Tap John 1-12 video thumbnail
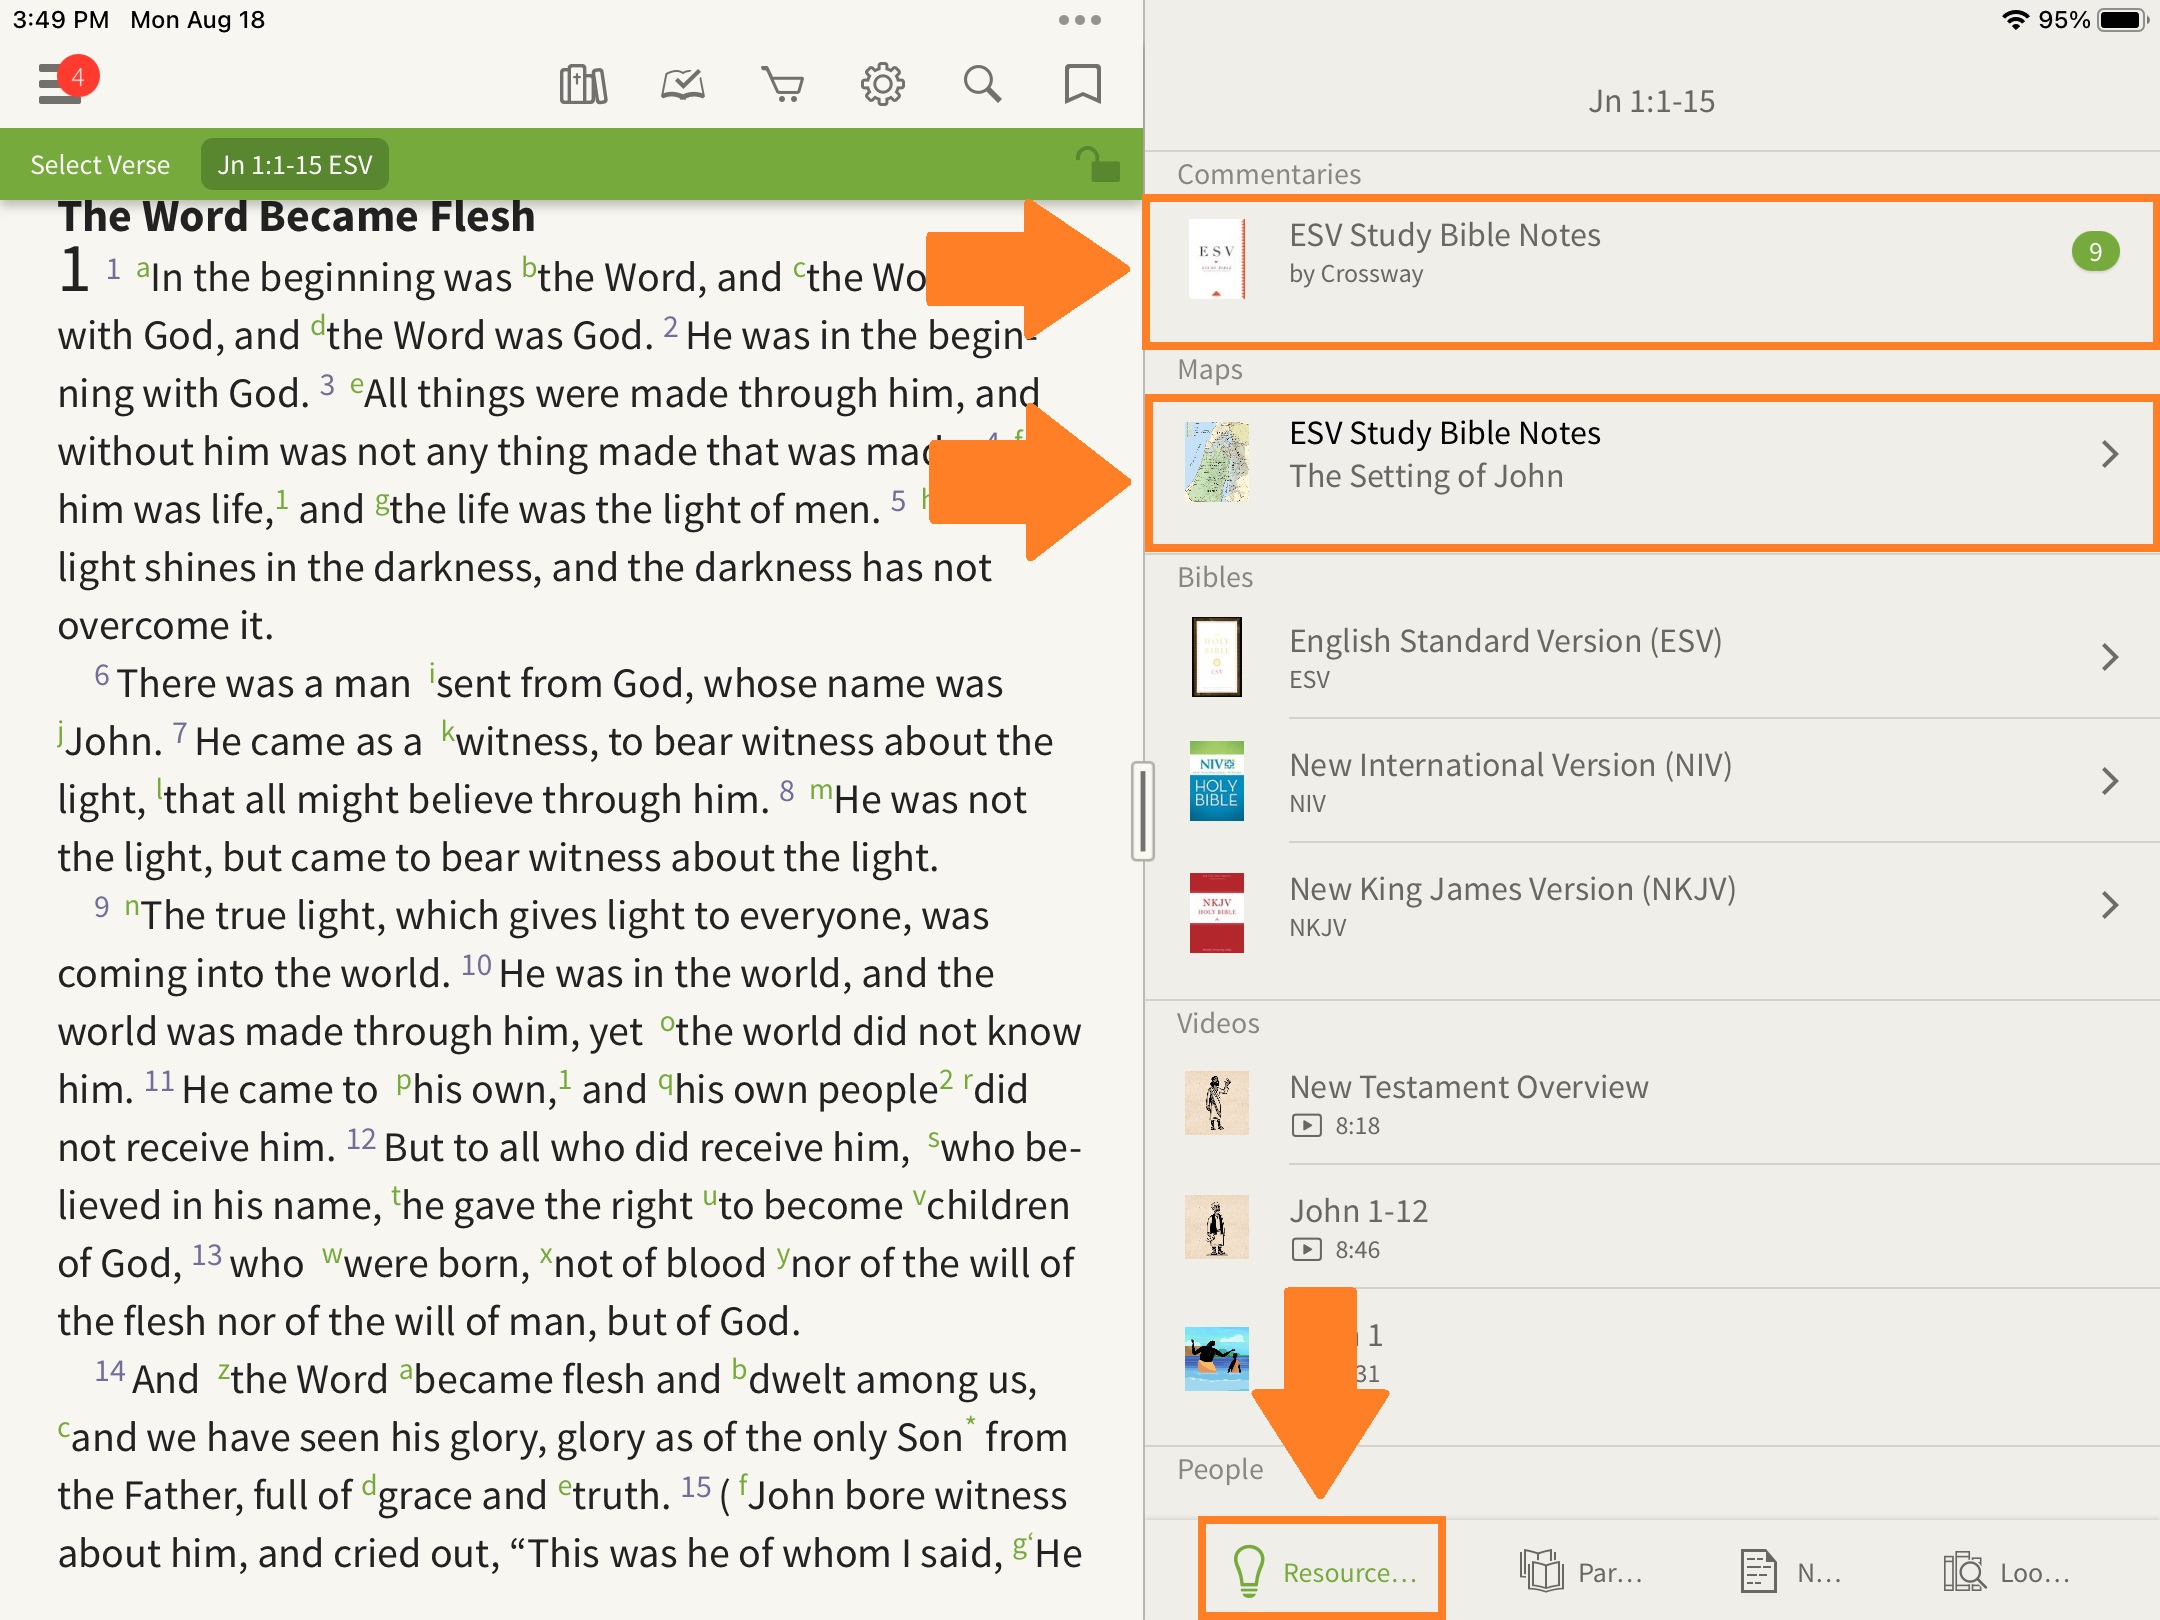Viewport: 2160px width, 1620px height. tap(1217, 1227)
